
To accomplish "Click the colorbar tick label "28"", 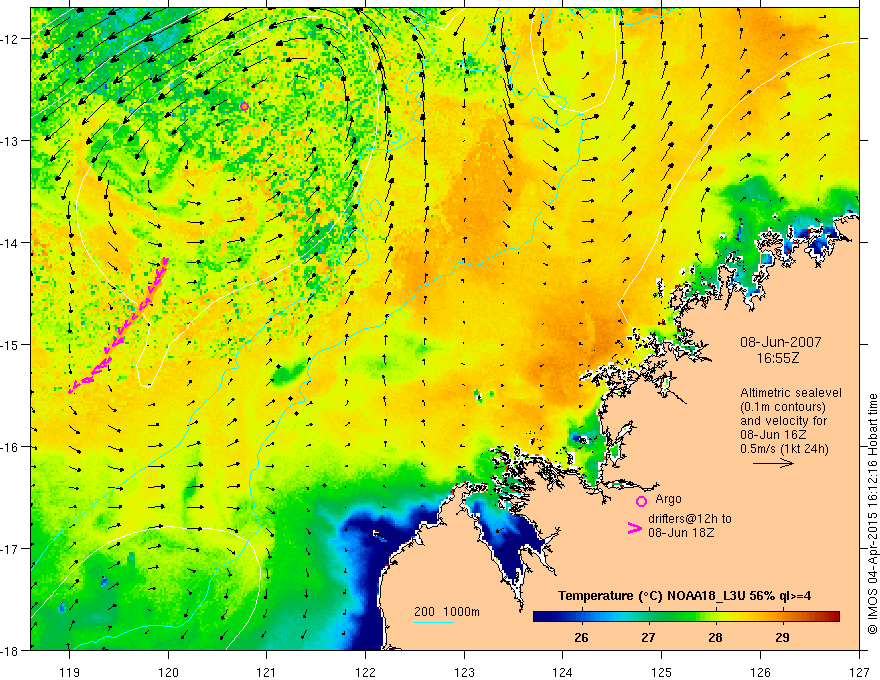I will [715, 638].
